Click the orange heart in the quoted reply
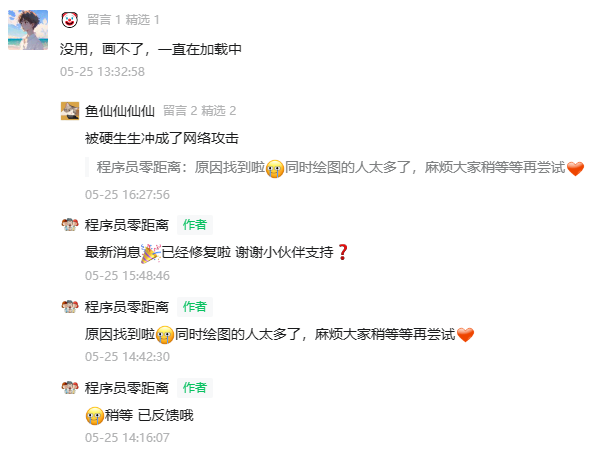The image size is (594, 449). (575, 168)
